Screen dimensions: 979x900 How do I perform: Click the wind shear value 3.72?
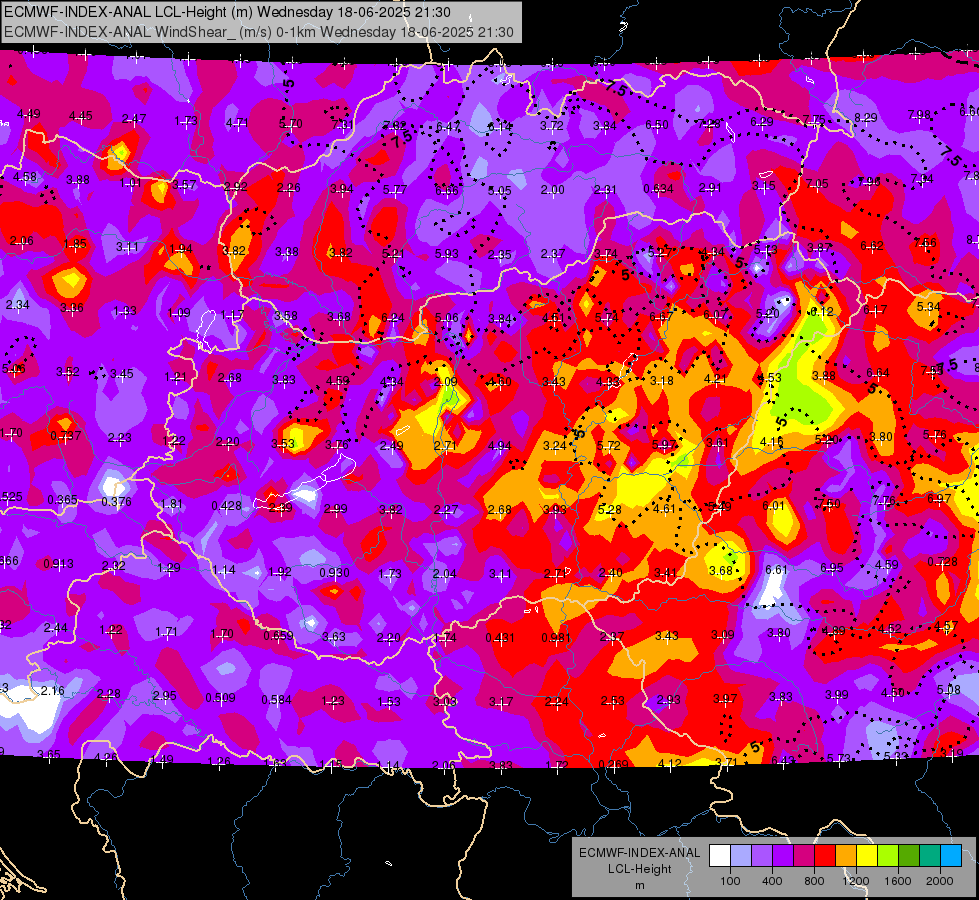point(552,126)
